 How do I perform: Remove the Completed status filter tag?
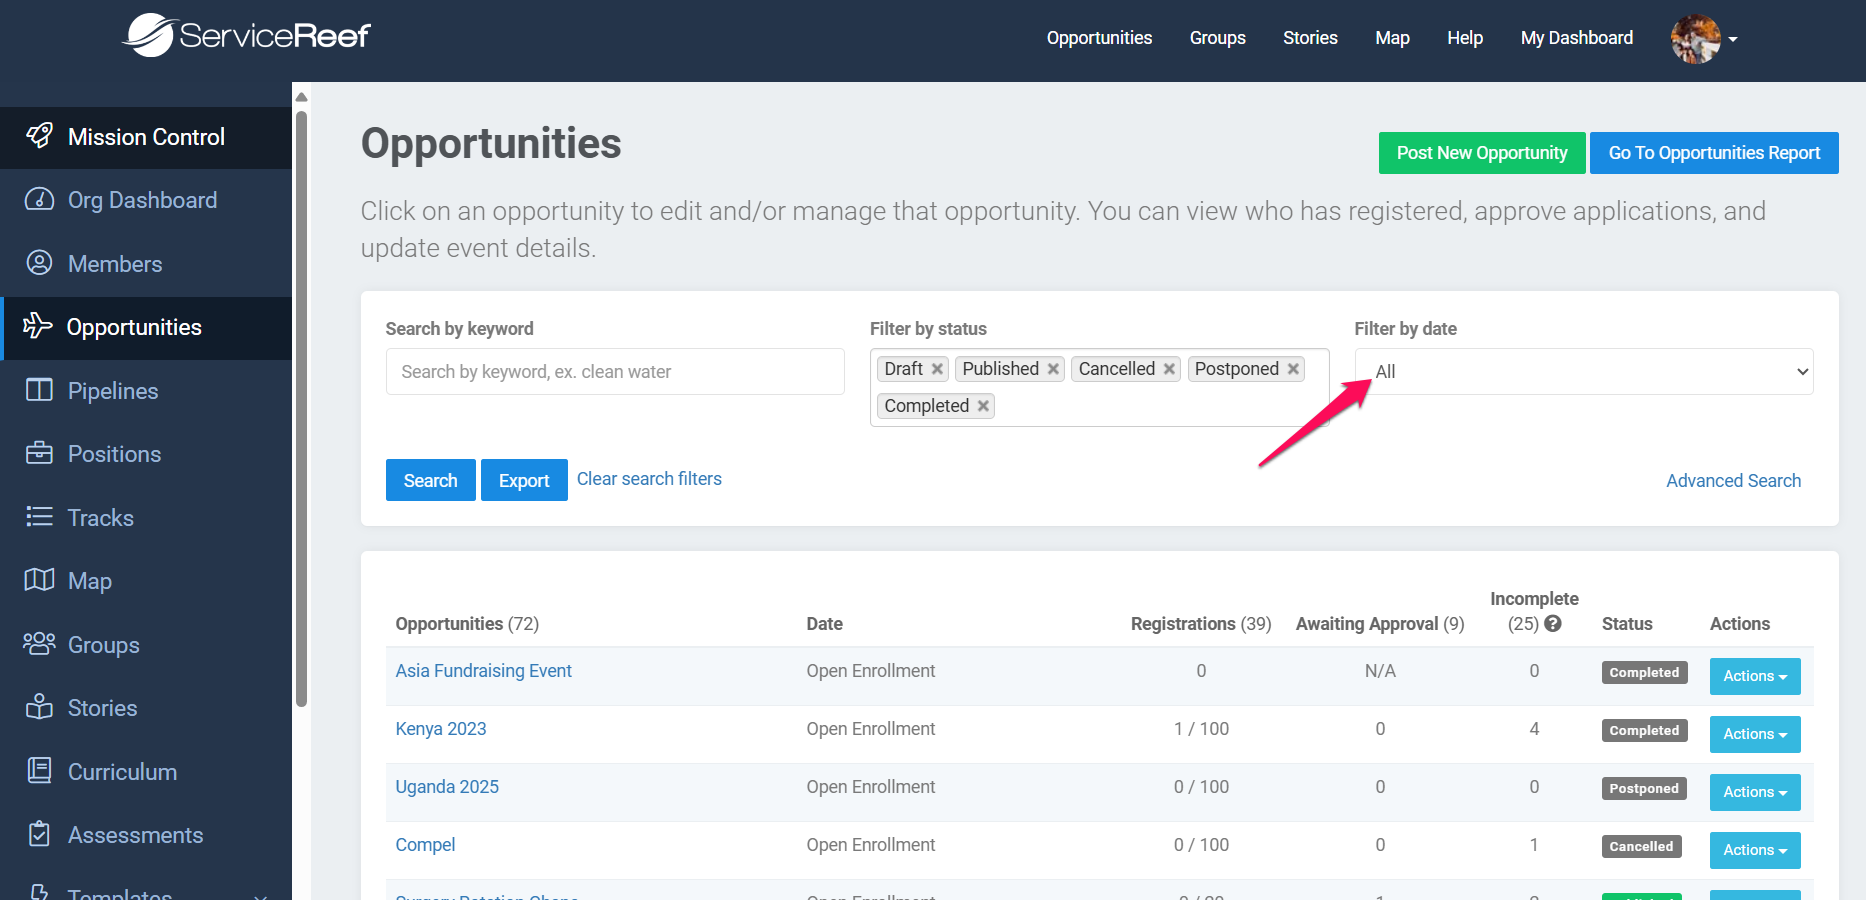[983, 406]
